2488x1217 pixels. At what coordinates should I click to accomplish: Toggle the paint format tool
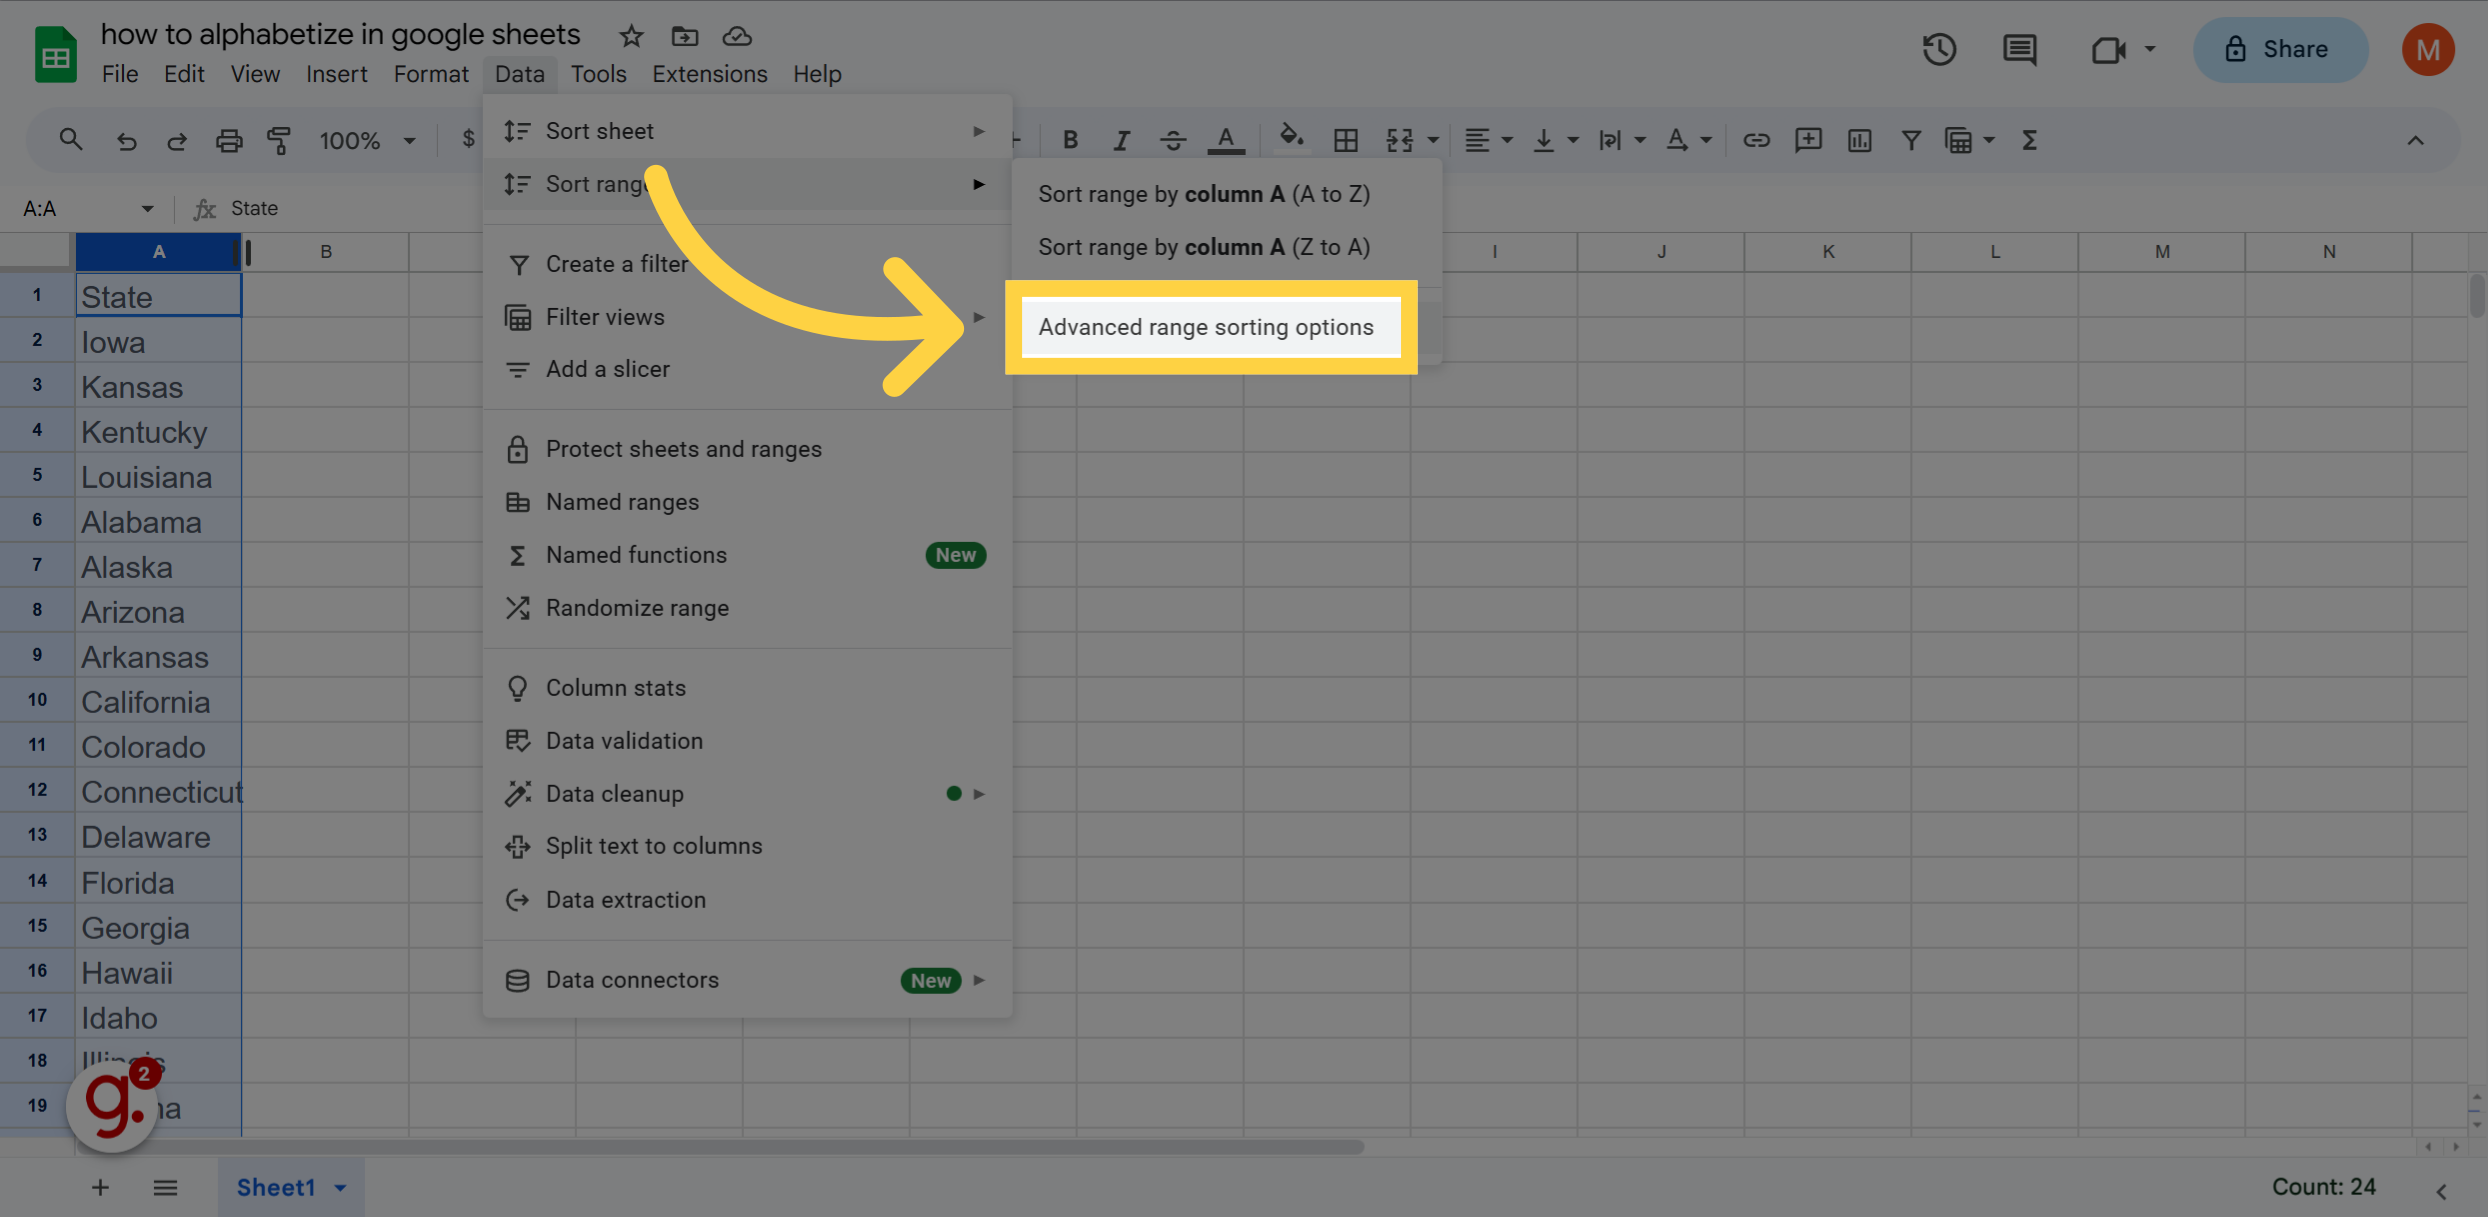coord(279,140)
